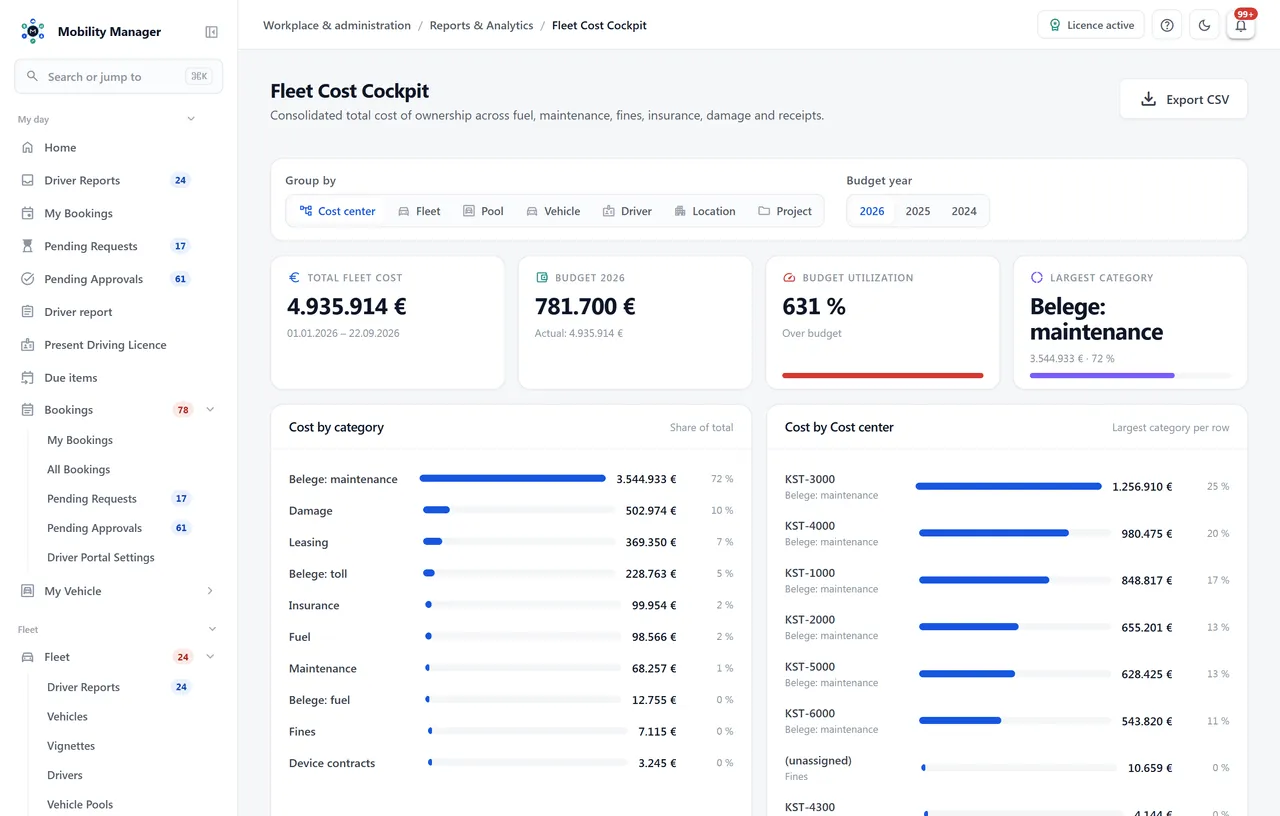Open Vehicle Pools under Fleet
Screen dimensions: 1280x816
click(x=80, y=804)
